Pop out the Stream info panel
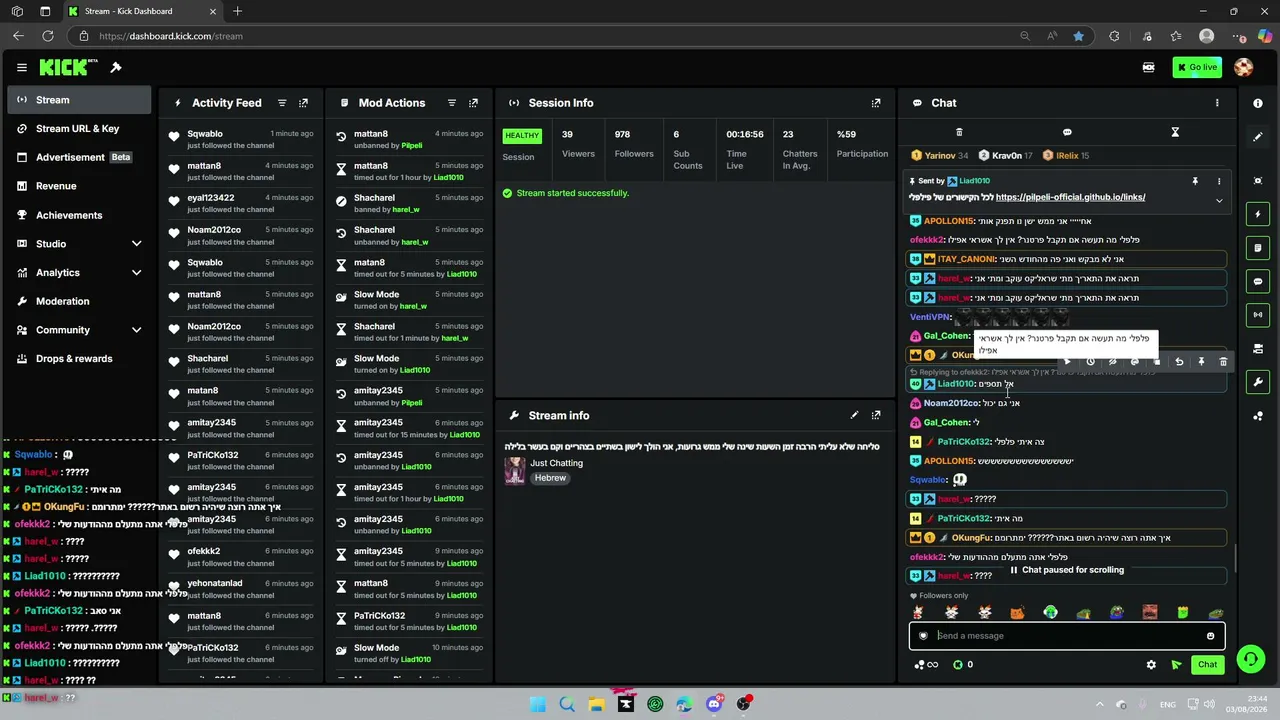 [x=876, y=415]
